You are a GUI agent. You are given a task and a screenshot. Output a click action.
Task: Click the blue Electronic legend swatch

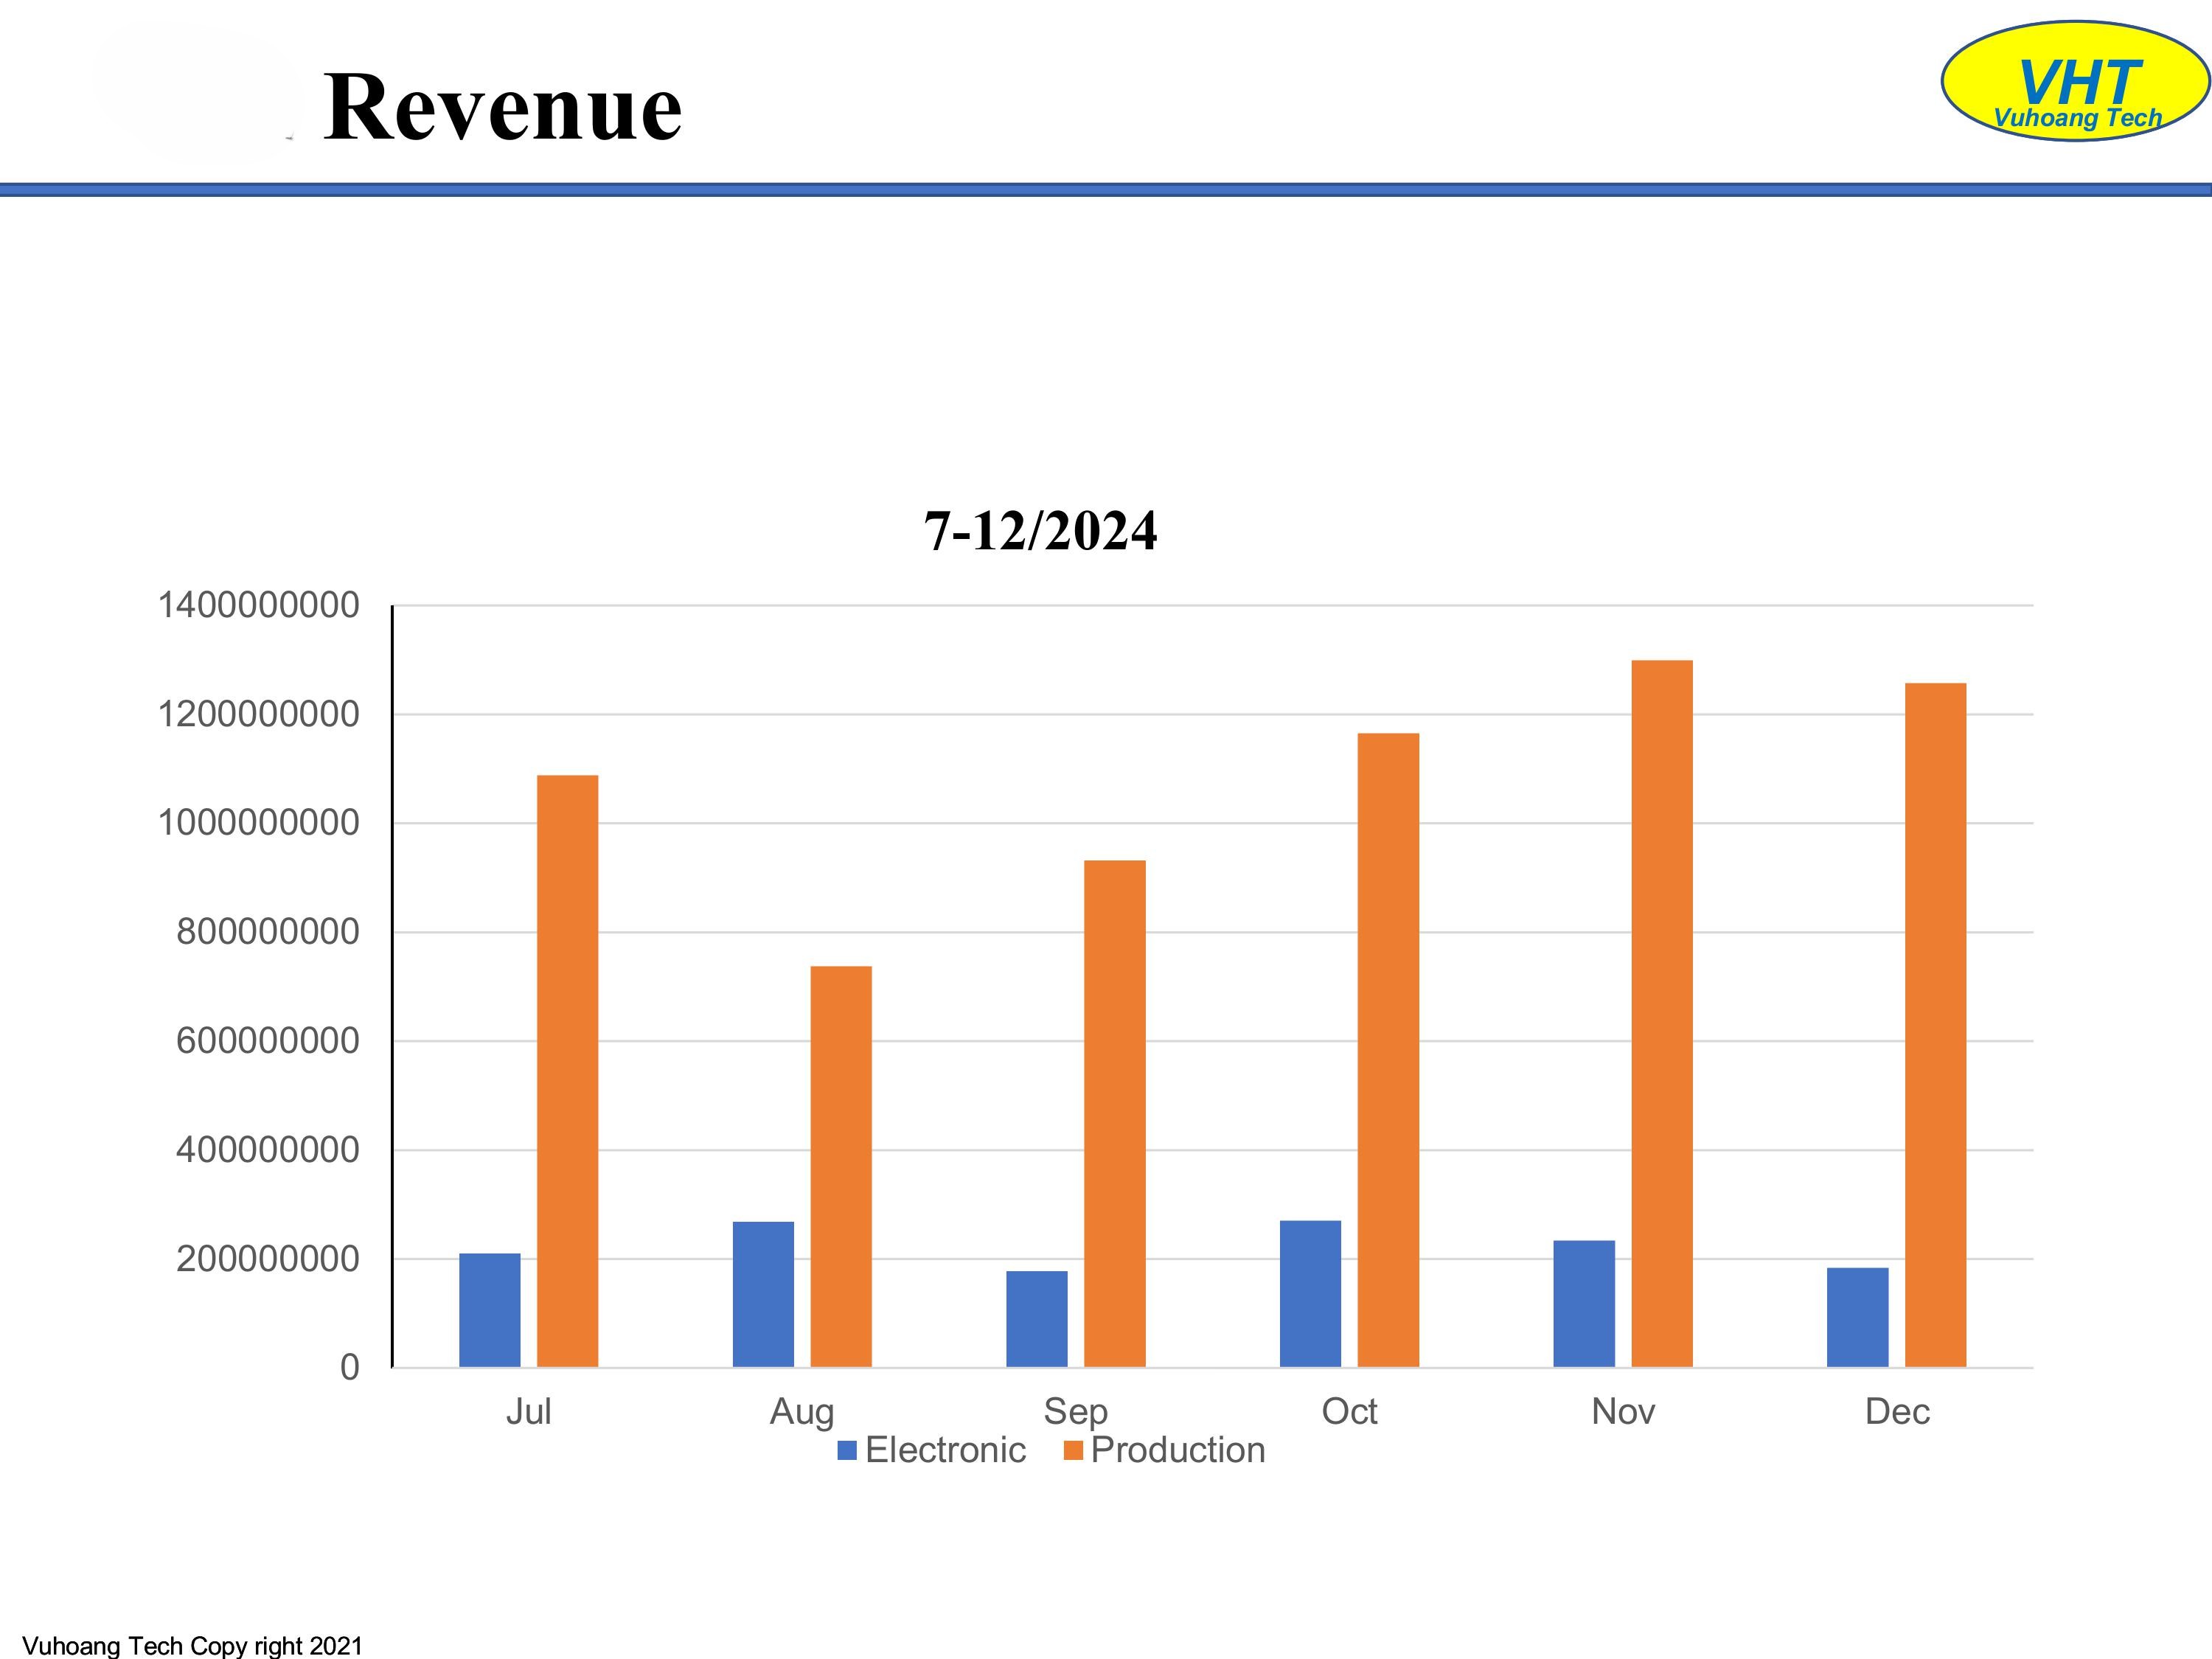pyautogui.click(x=847, y=1451)
